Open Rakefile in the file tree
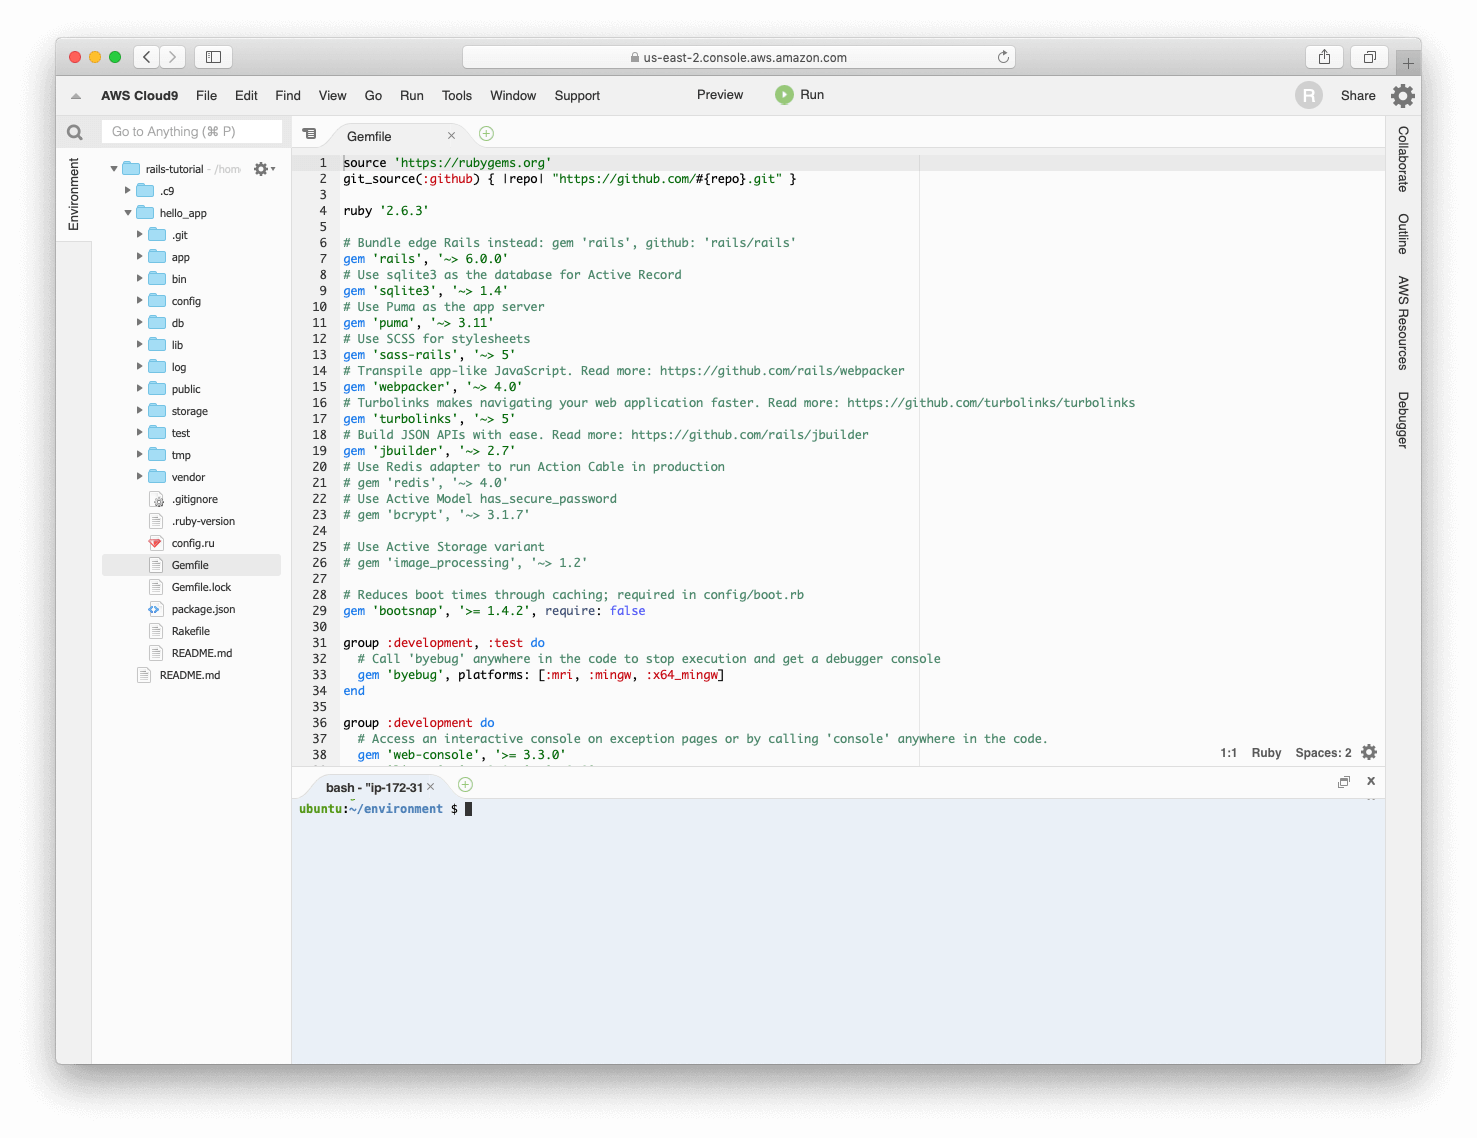 coord(190,631)
